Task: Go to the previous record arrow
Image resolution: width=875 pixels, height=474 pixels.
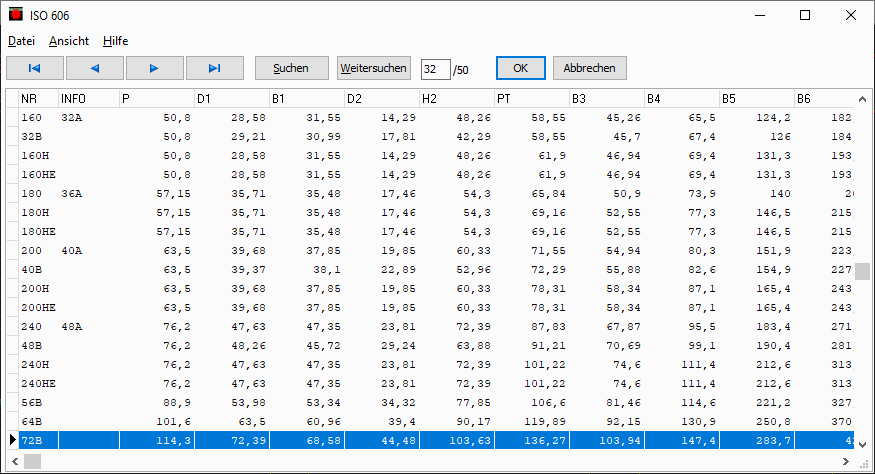Action: [95, 68]
